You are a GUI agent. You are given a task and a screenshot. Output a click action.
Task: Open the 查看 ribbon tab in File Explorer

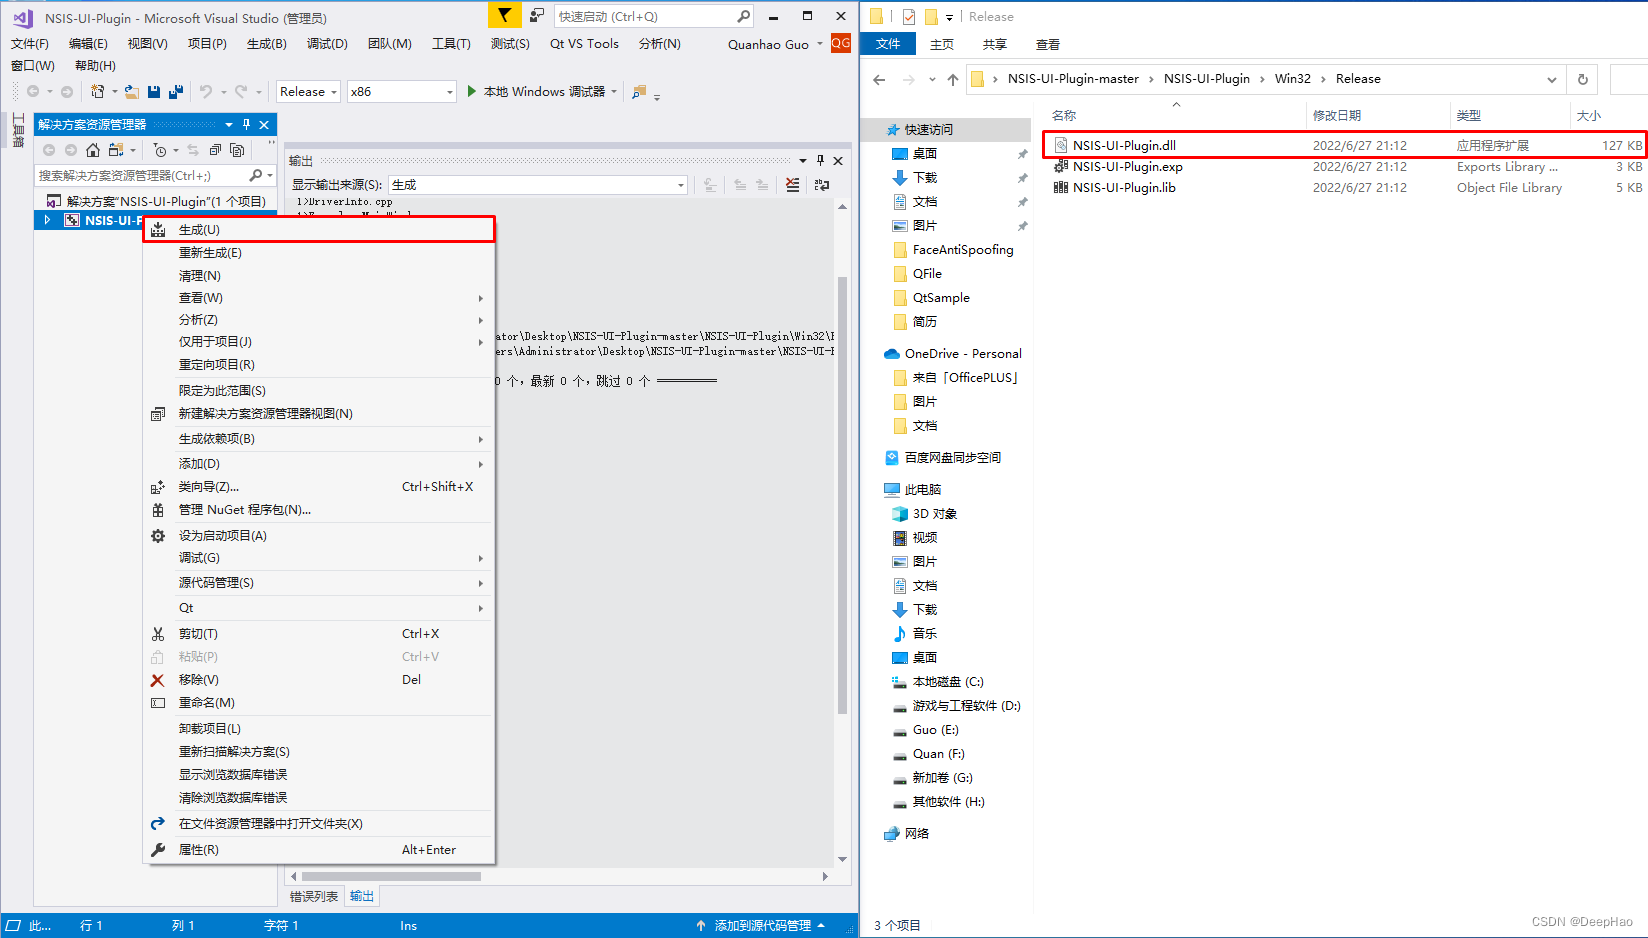click(x=1048, y=44)
